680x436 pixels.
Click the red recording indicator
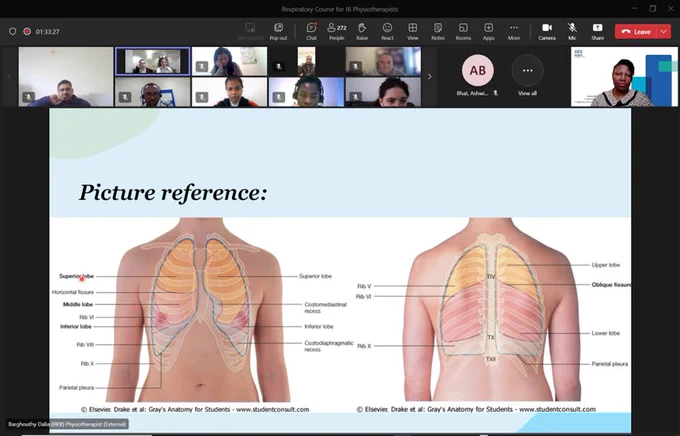coord(27,31)
